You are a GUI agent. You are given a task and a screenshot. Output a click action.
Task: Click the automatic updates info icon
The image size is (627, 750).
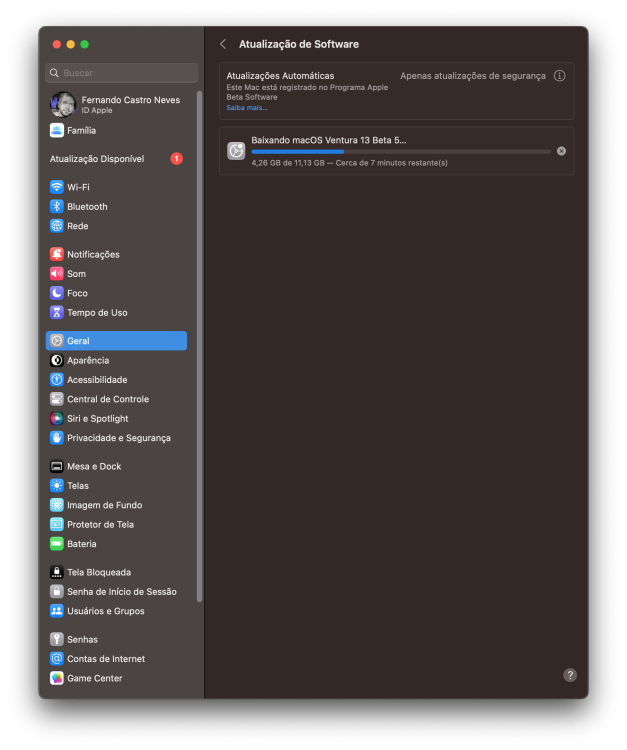pos(559,76)
